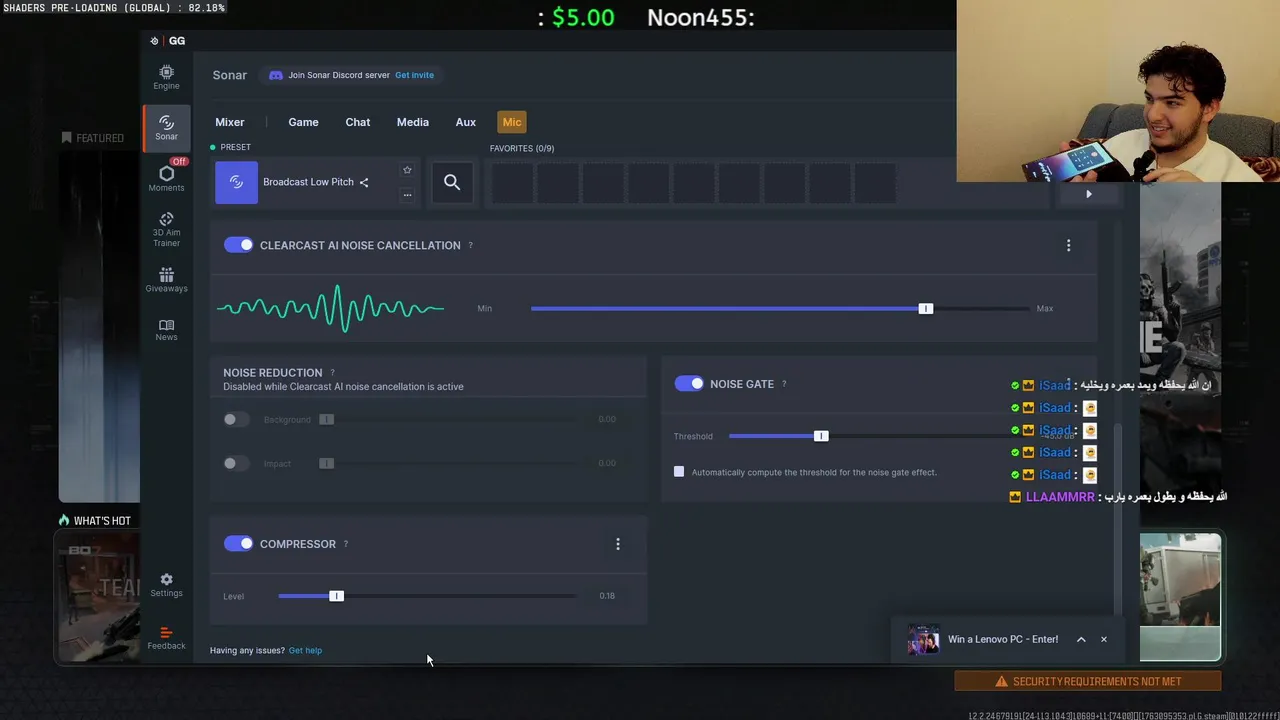
Task: Switch to the Media tab
Action: tap(412, 122)
